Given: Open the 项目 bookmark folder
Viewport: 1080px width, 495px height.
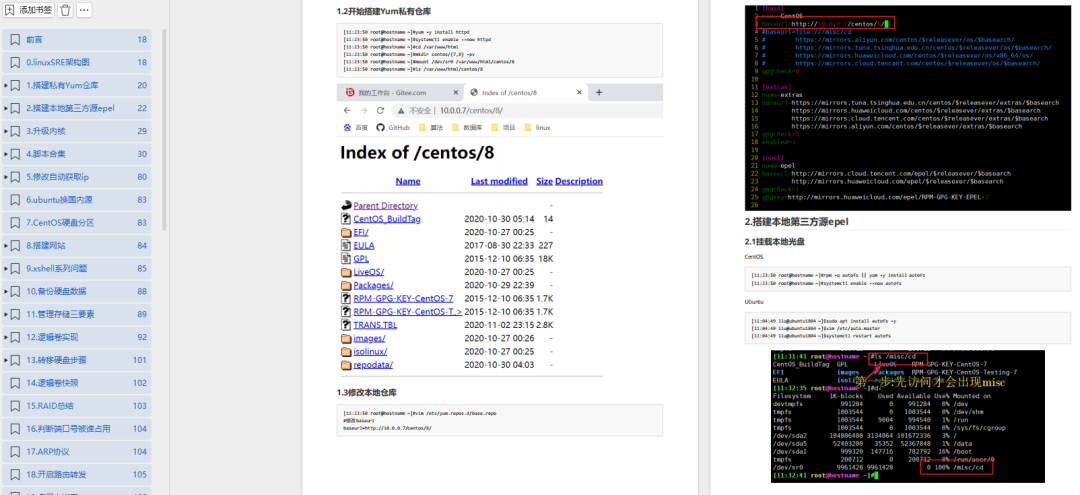Looking at the screenshot, I should click(503, 127).
